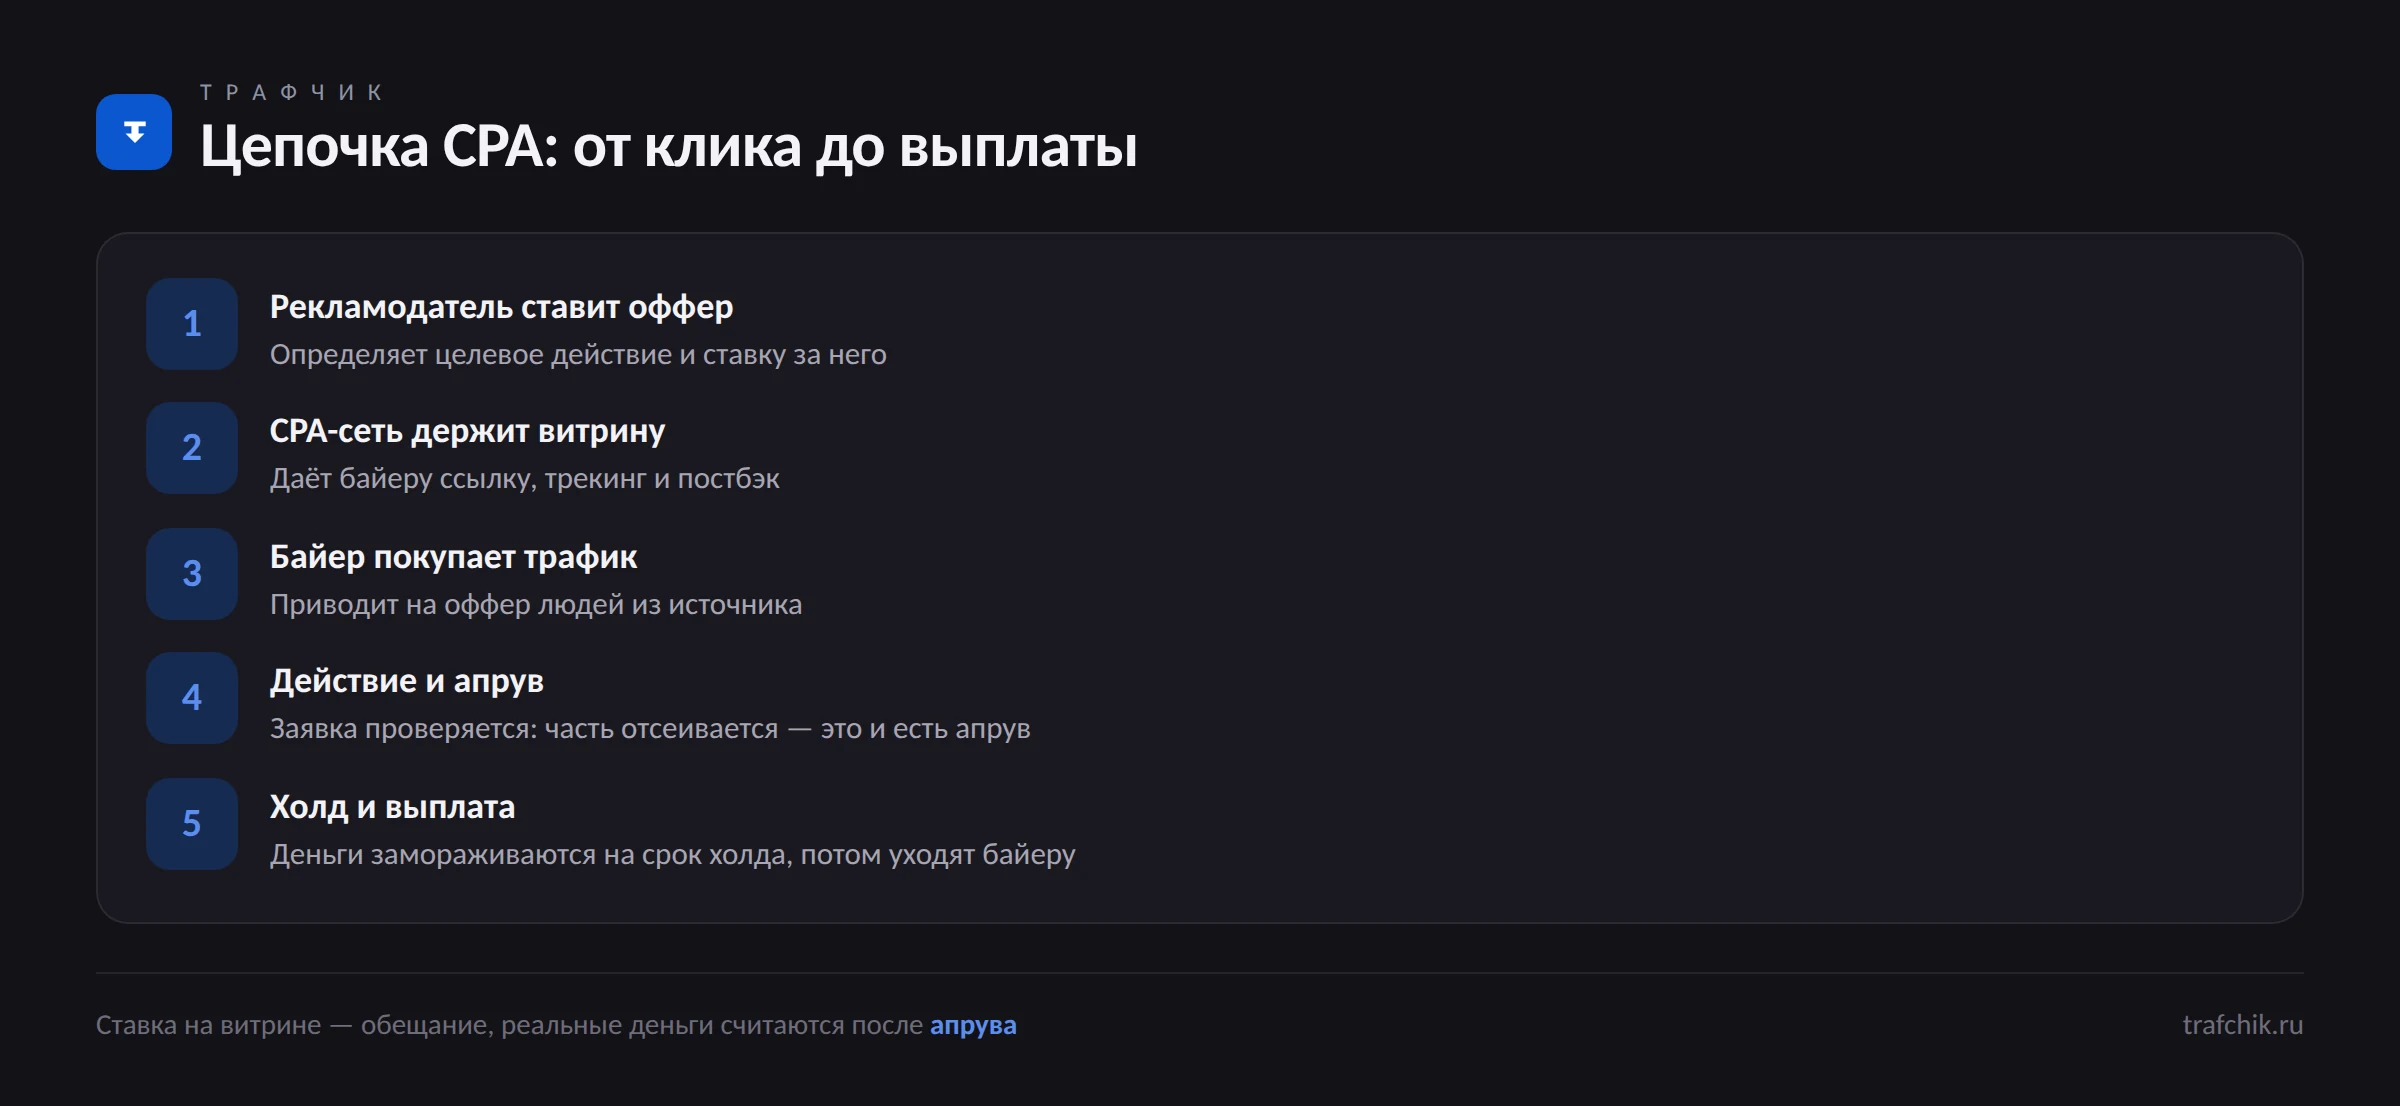Select the step number 3 badge
The height and width of the screenshot is (1106, 2400).
[192, 574]
